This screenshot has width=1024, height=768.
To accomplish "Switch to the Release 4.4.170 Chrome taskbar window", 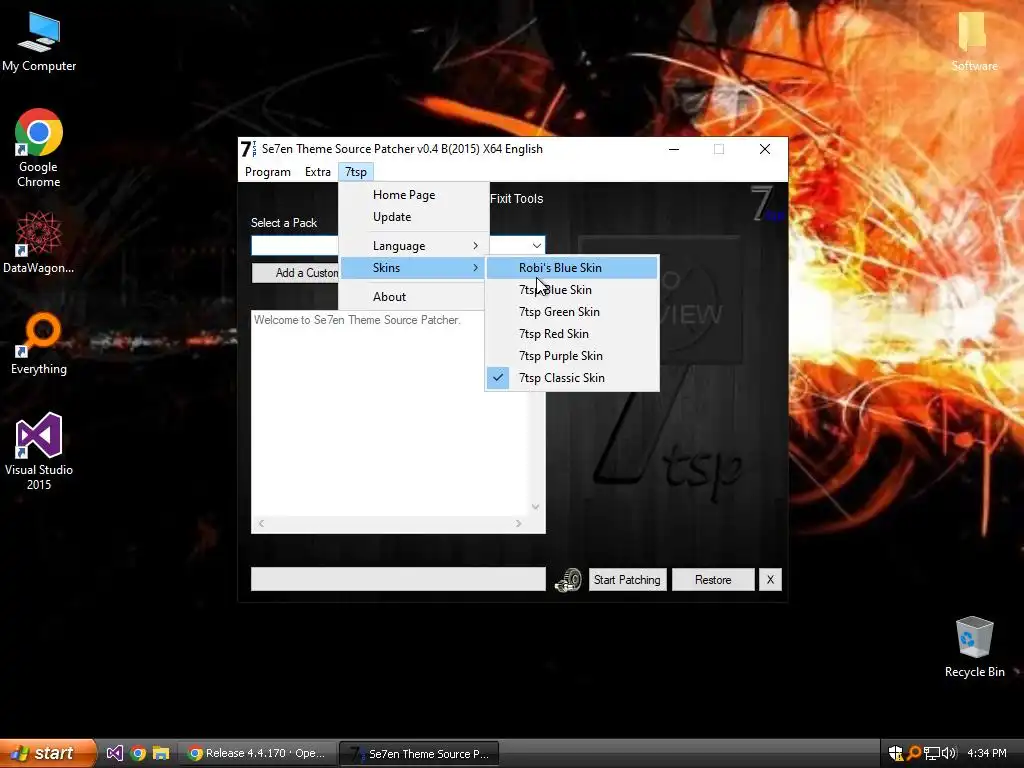I will tap(257, 753).
